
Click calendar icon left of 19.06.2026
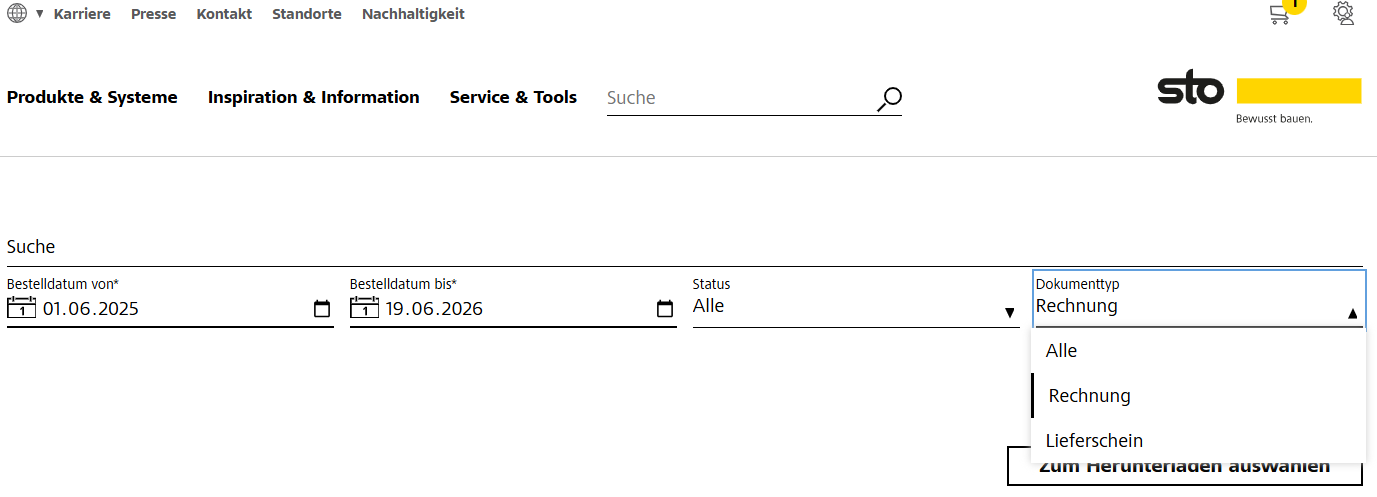tap(364, 308)
